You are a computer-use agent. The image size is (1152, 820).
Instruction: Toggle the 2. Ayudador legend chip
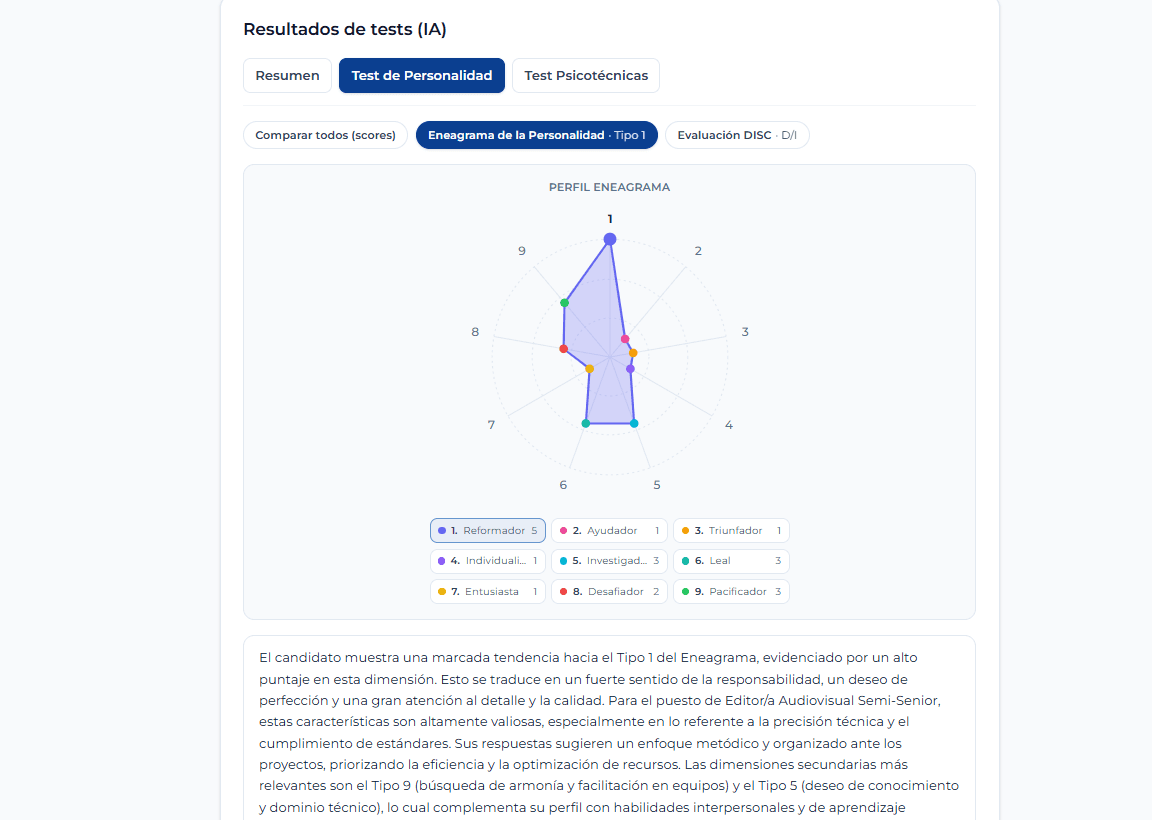click(x=609, y=531)
